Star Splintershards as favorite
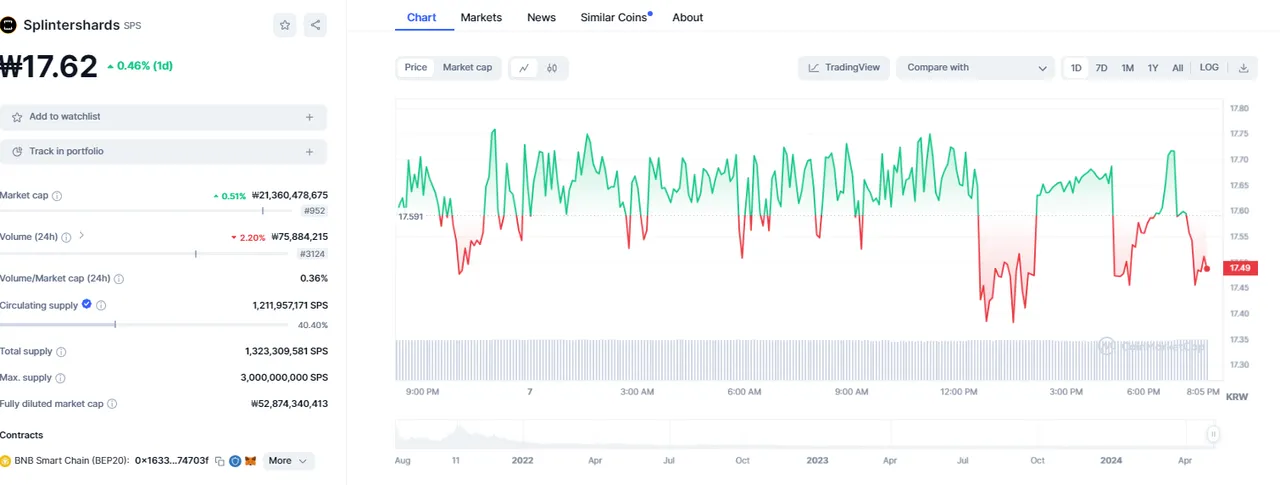This screenshot has height=485, width=1280. click(285, 25)
